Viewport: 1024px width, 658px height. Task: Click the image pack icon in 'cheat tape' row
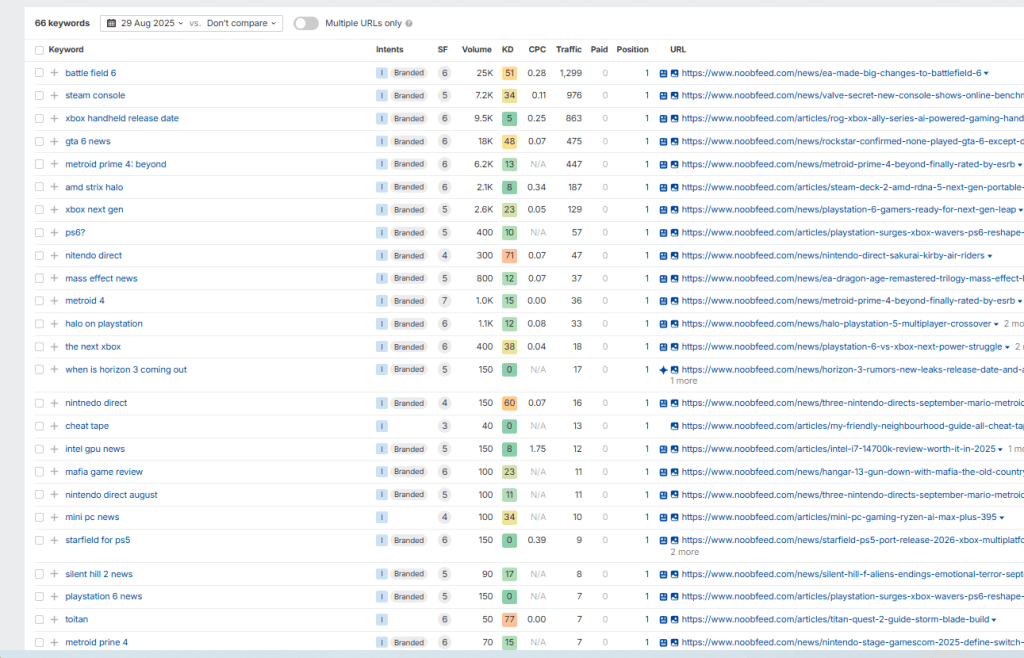click(674, 426)
